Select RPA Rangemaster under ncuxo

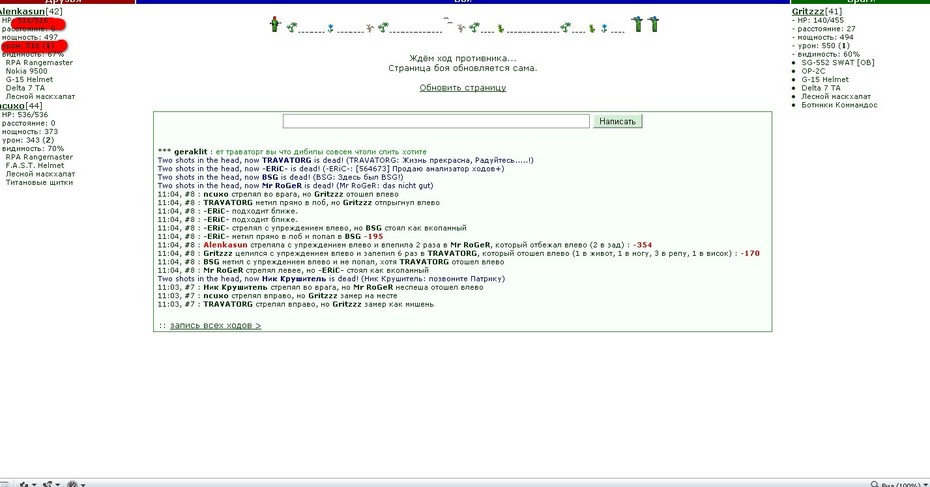click(39, 157)
